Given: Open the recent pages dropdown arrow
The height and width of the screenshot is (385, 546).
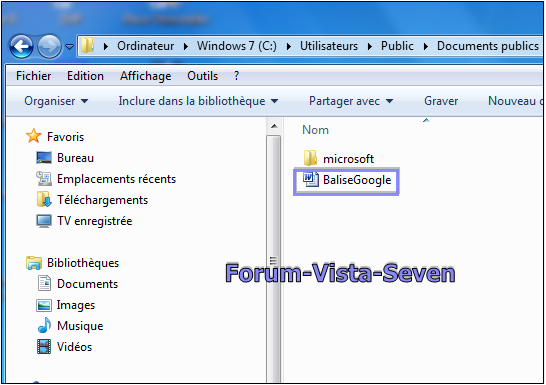Looking at the screenshot, I should 70,47.
